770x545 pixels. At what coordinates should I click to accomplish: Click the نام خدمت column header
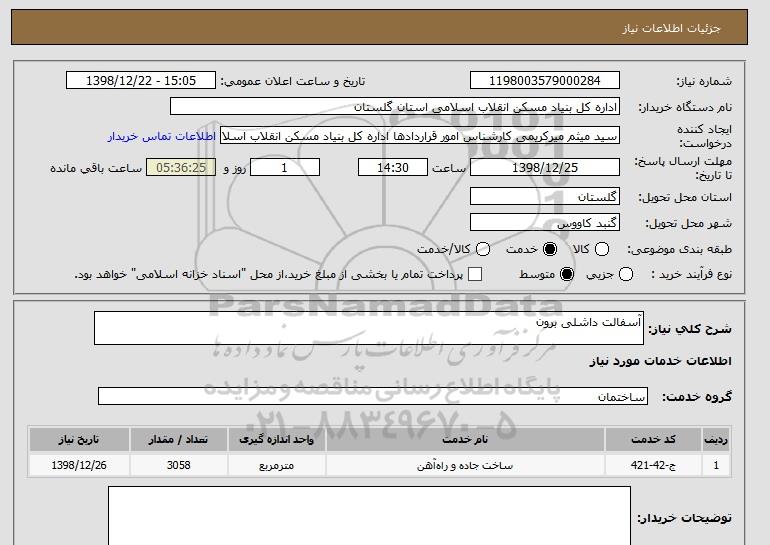click(465, 439)
